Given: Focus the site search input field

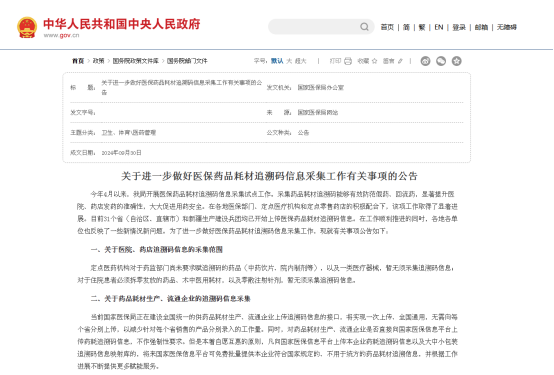Looking at the screenshot, I should coord(321,27).
